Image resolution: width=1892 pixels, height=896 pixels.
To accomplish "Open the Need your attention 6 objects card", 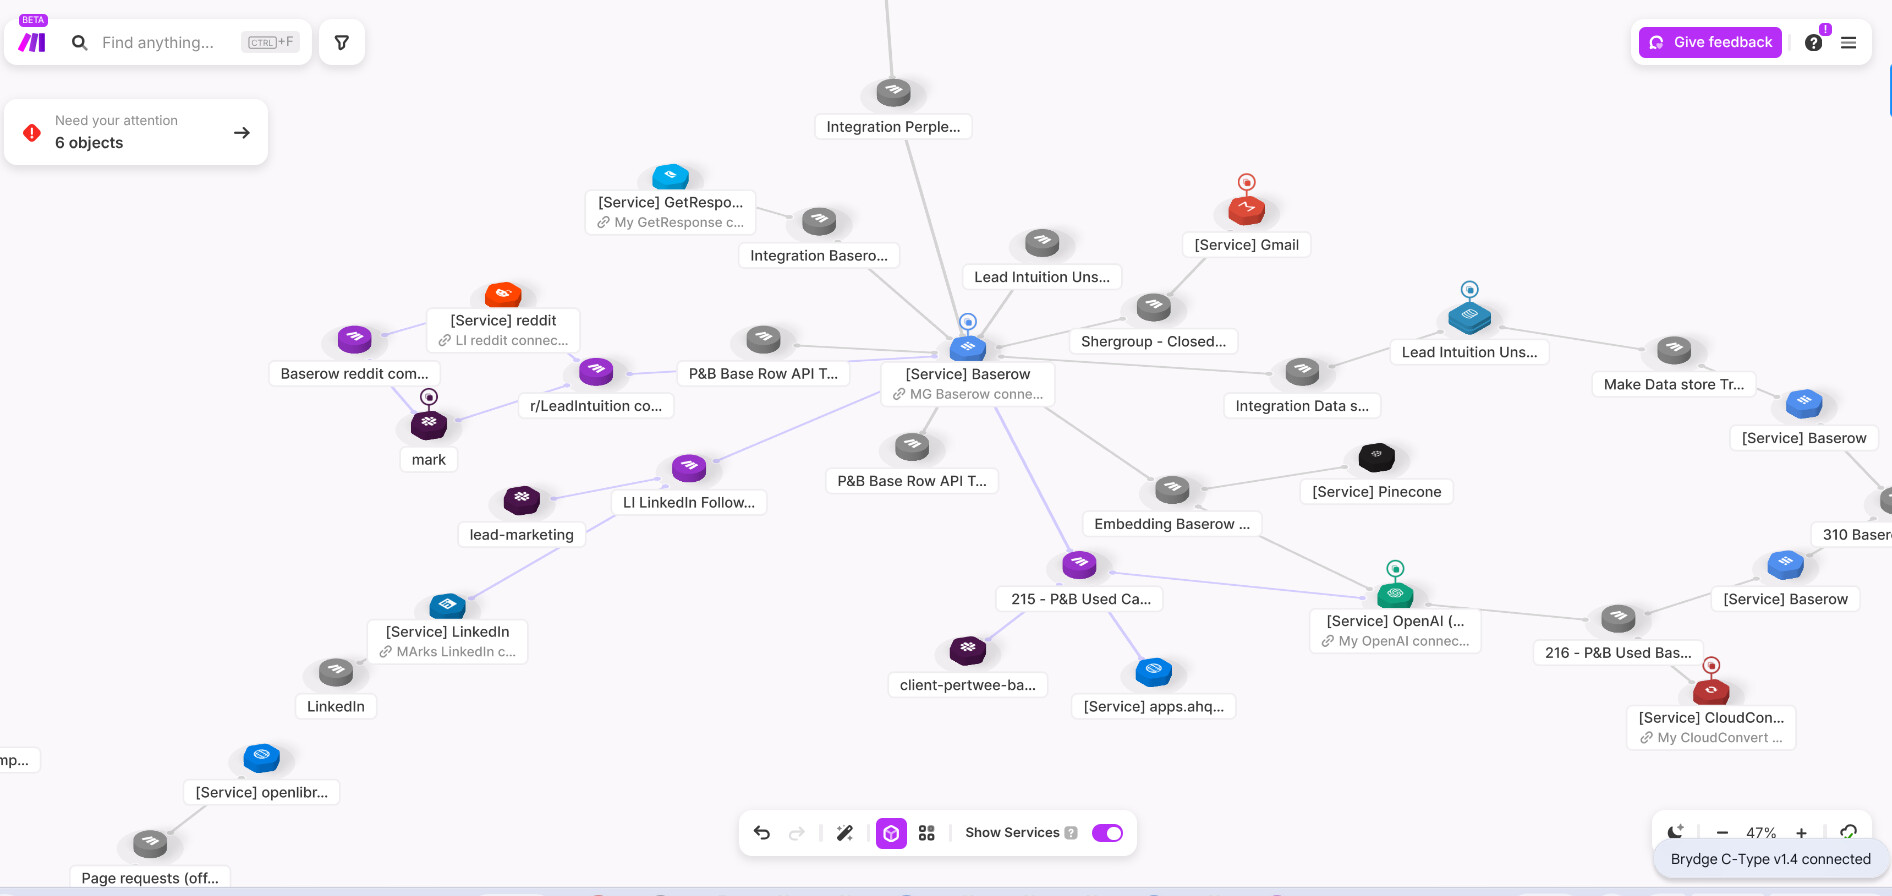I will pos(136,132).
